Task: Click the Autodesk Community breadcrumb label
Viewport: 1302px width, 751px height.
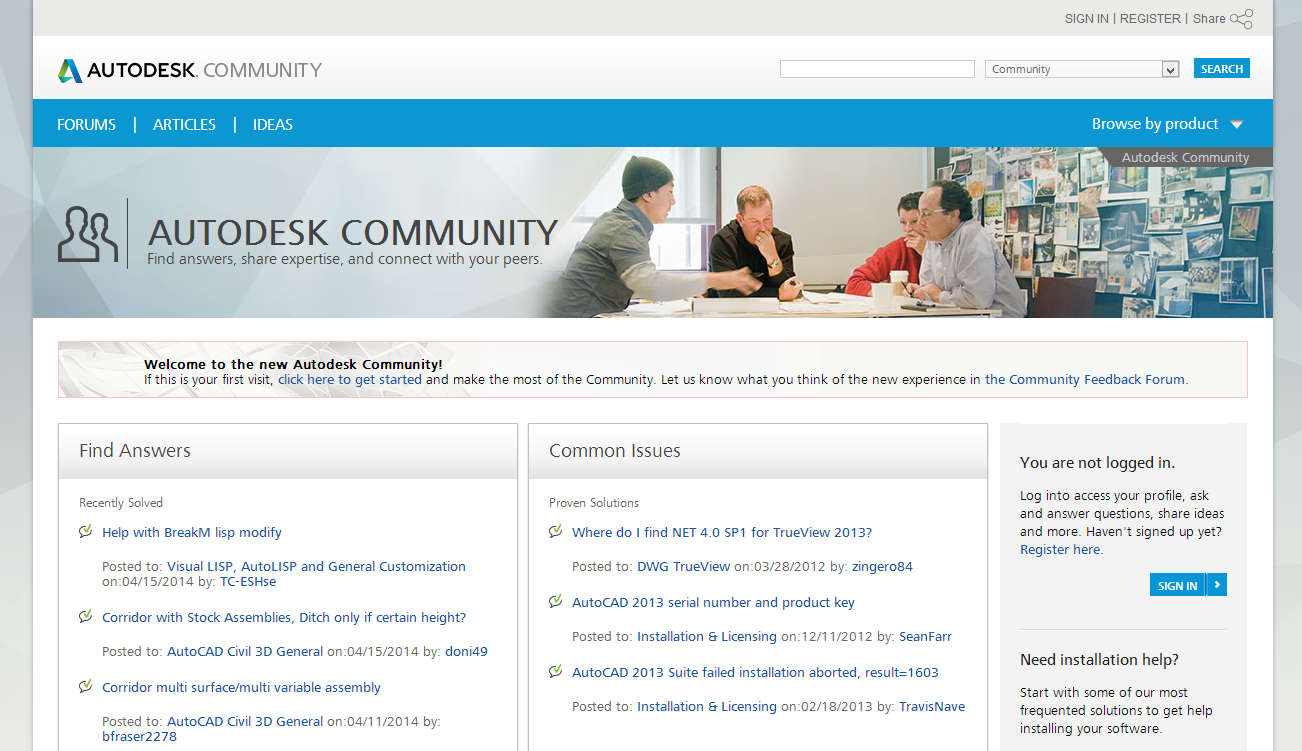Action: [x=1185, y=157]
